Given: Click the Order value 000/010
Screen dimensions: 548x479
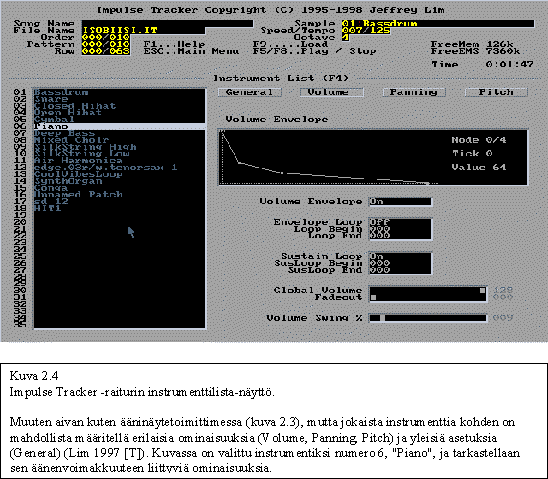Looking at the screenshot, I should [x=106, y=37].
